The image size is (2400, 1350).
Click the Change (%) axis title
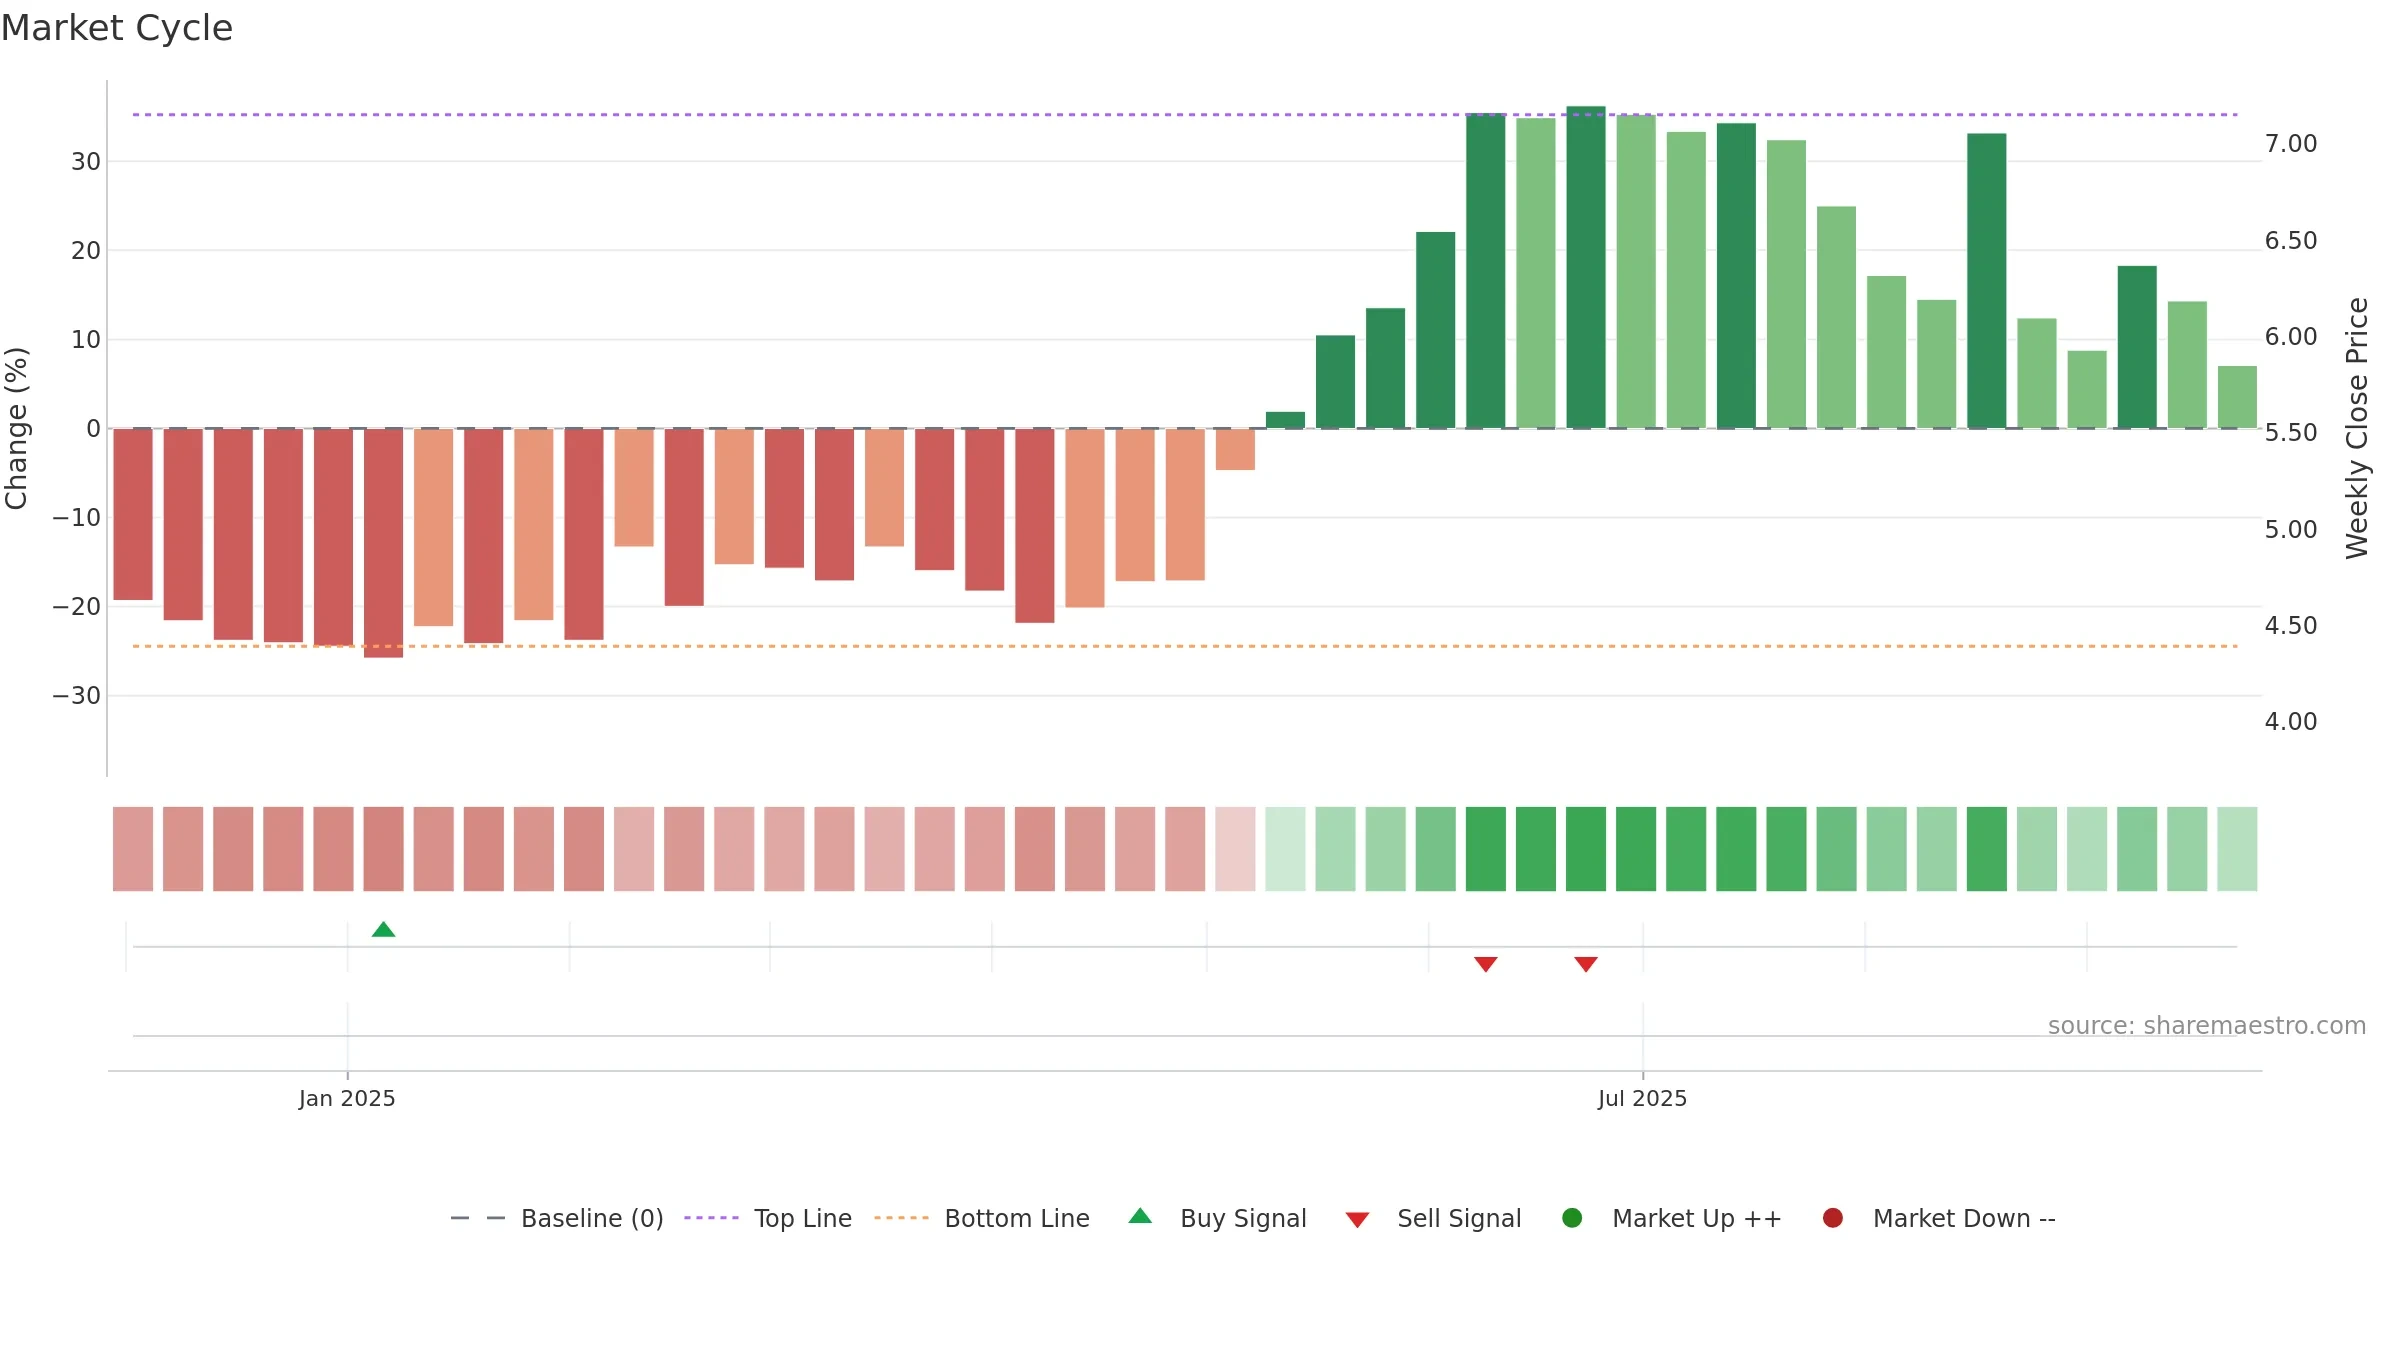[16, 428]
